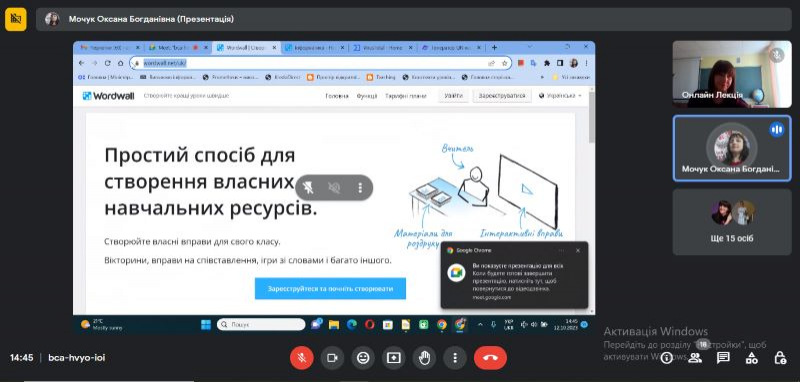Open more options in the call bar

[x=455, y=358]
